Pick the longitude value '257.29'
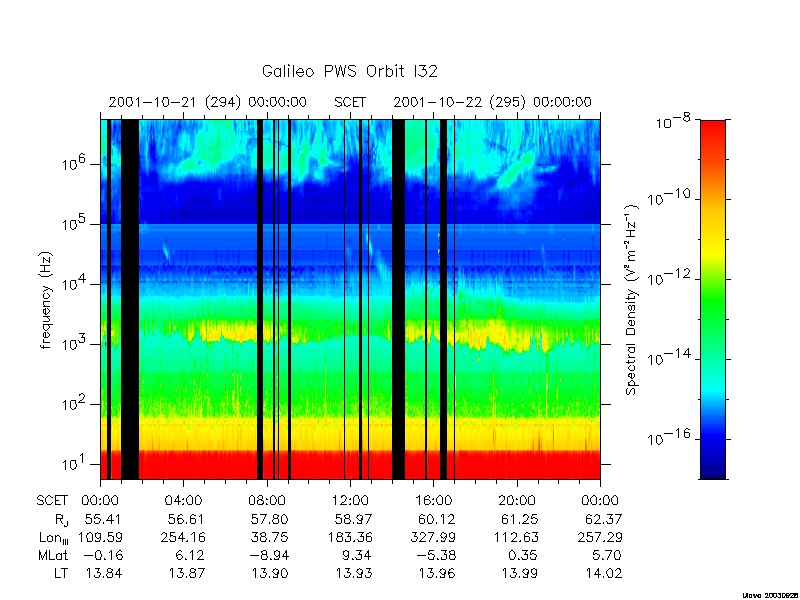The image size is (800, 600). (x=600, y=537)
